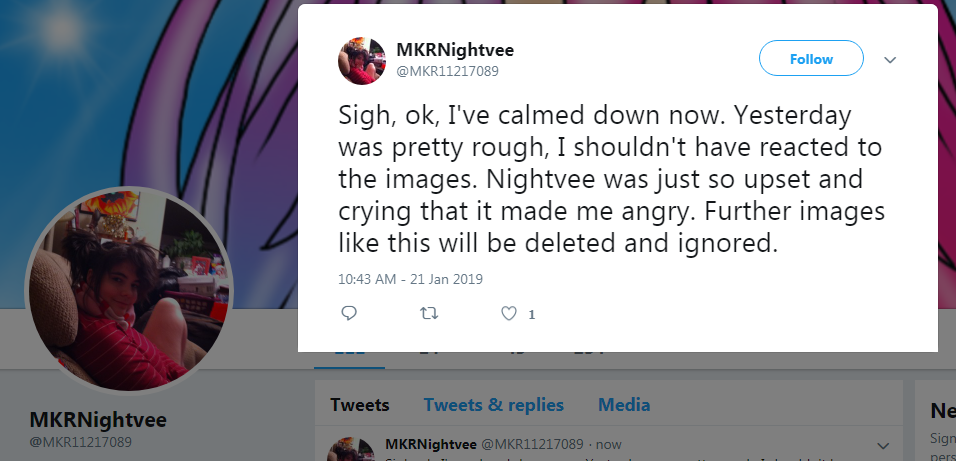Open tweet options chevron beside Follow
956x461 pixels.
890,60
